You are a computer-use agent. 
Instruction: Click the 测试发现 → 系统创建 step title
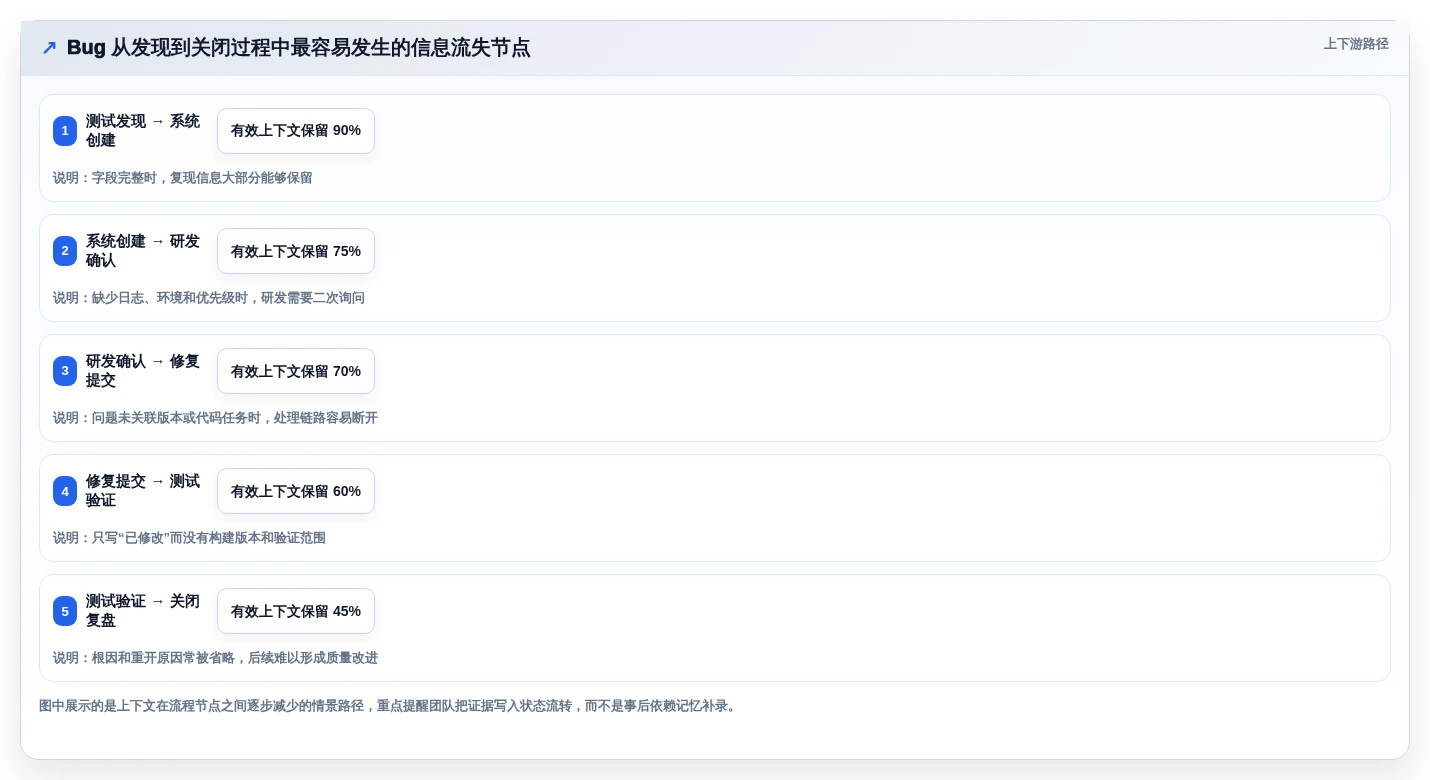click(x=143, y=131)
